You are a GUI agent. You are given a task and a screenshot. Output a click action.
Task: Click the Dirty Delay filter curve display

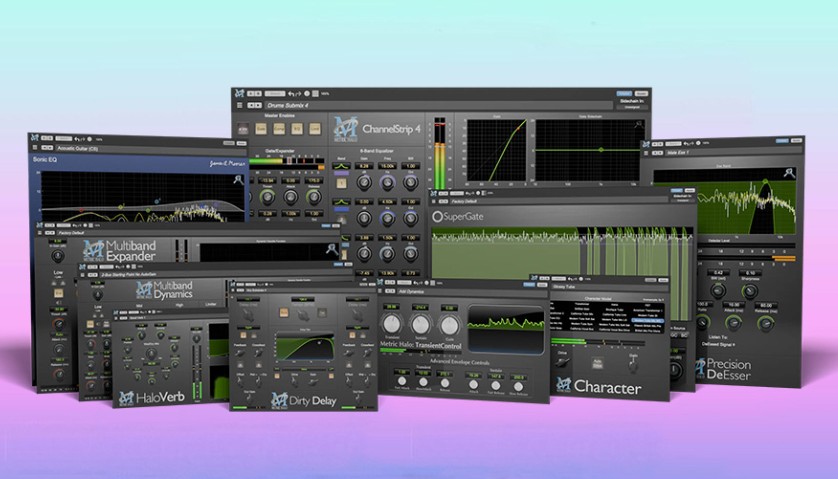coord(304,347)
